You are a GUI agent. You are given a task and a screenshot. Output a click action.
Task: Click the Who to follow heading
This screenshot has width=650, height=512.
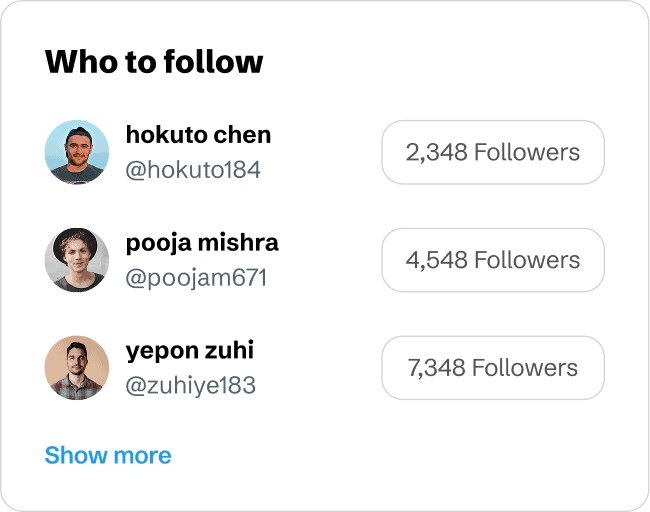(154, 62)
